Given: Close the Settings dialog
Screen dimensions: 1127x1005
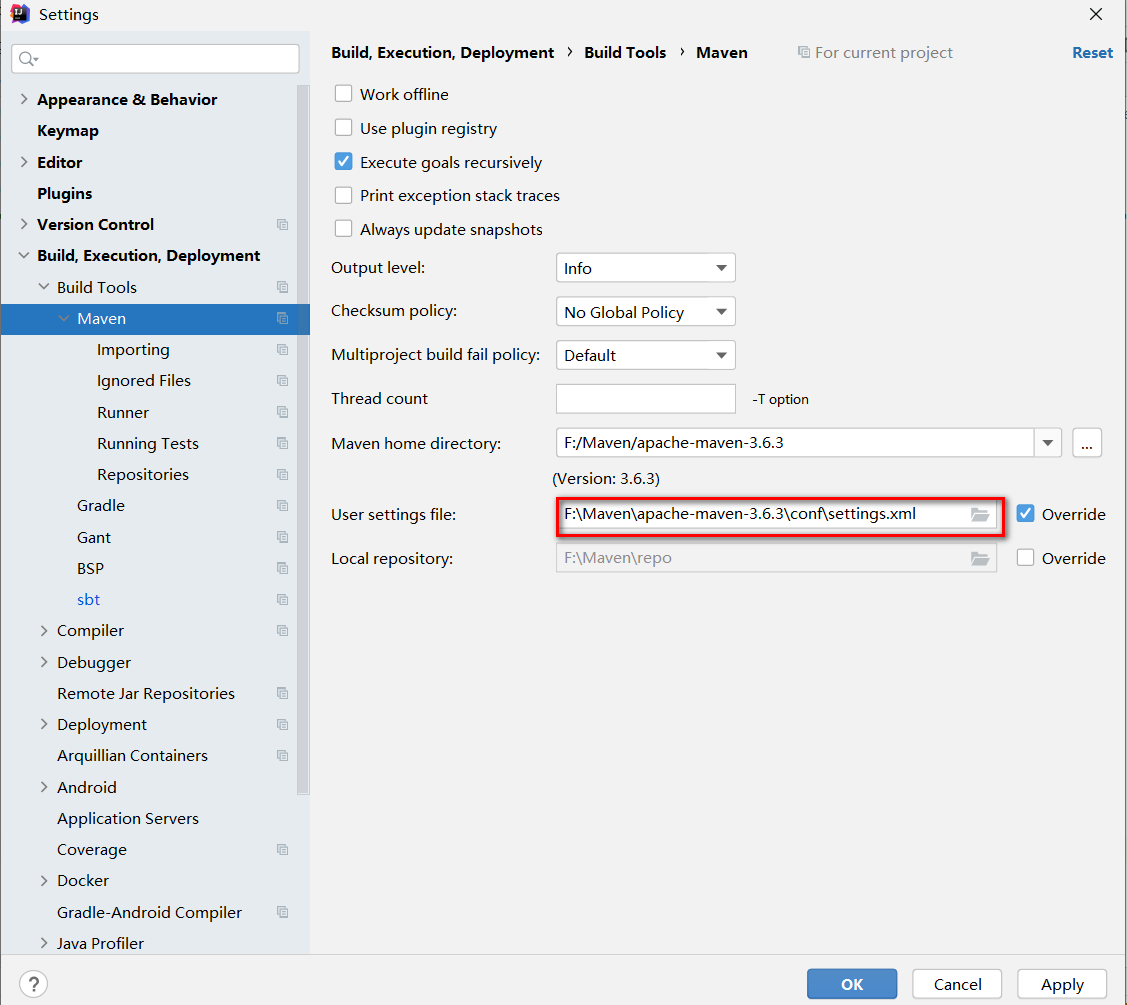Looking at the screenshot, I should tap(1095, 14).
